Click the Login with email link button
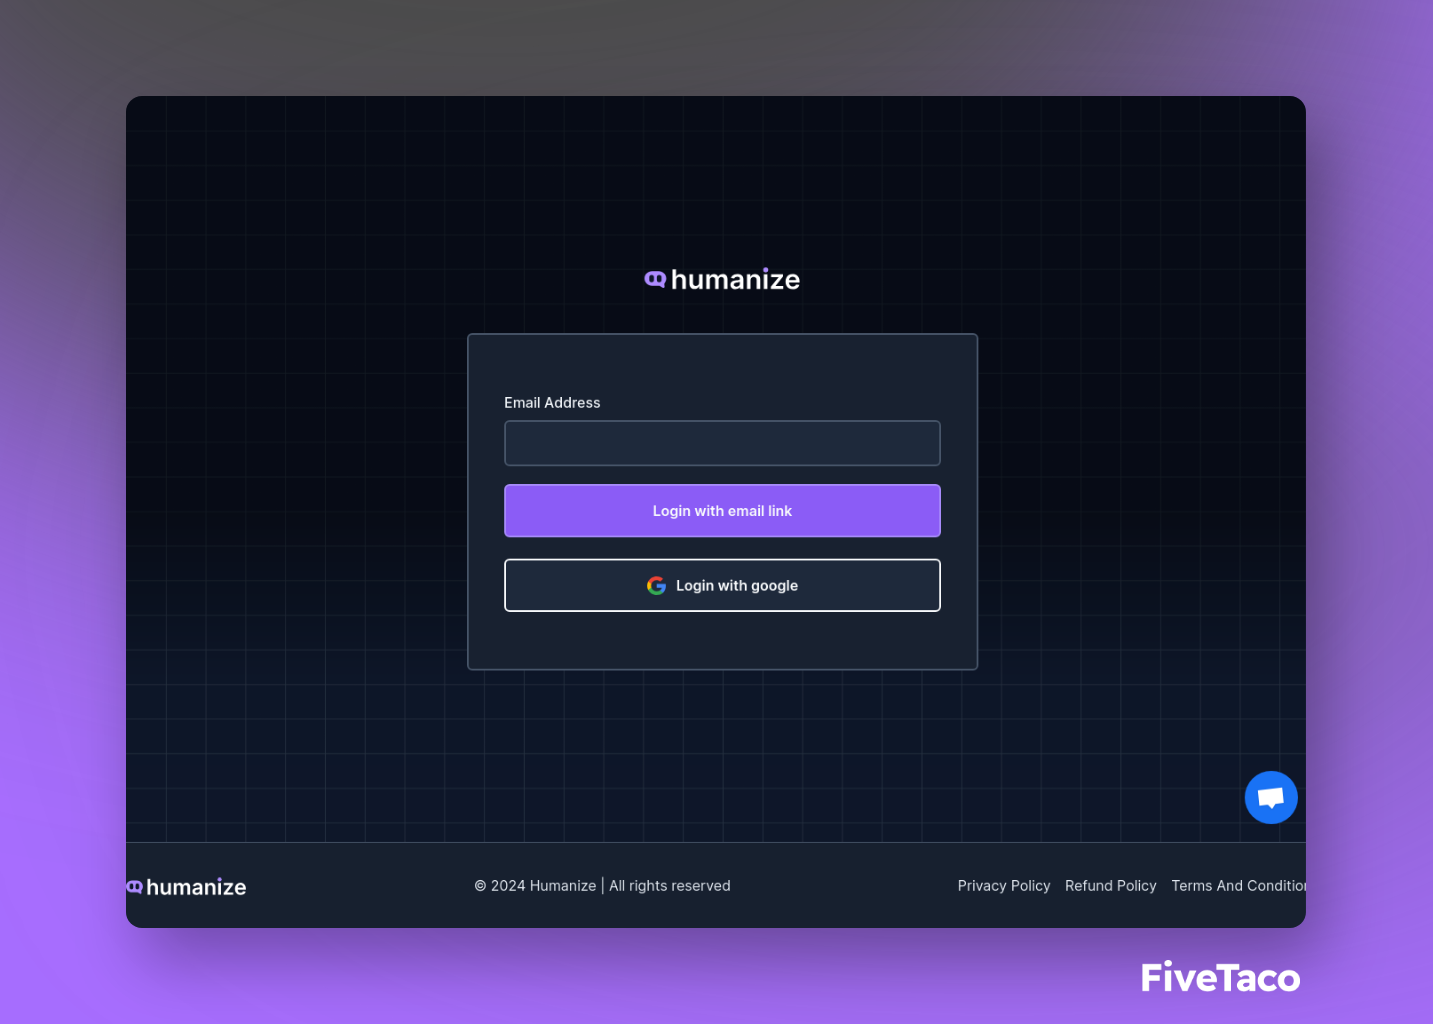Image resolution: width=1433 pixels, height=1024 pixels. 722,511
